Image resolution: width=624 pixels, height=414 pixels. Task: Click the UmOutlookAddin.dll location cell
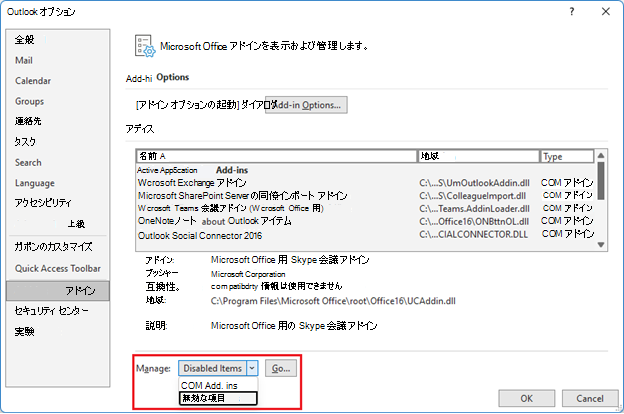pos(474,183)
